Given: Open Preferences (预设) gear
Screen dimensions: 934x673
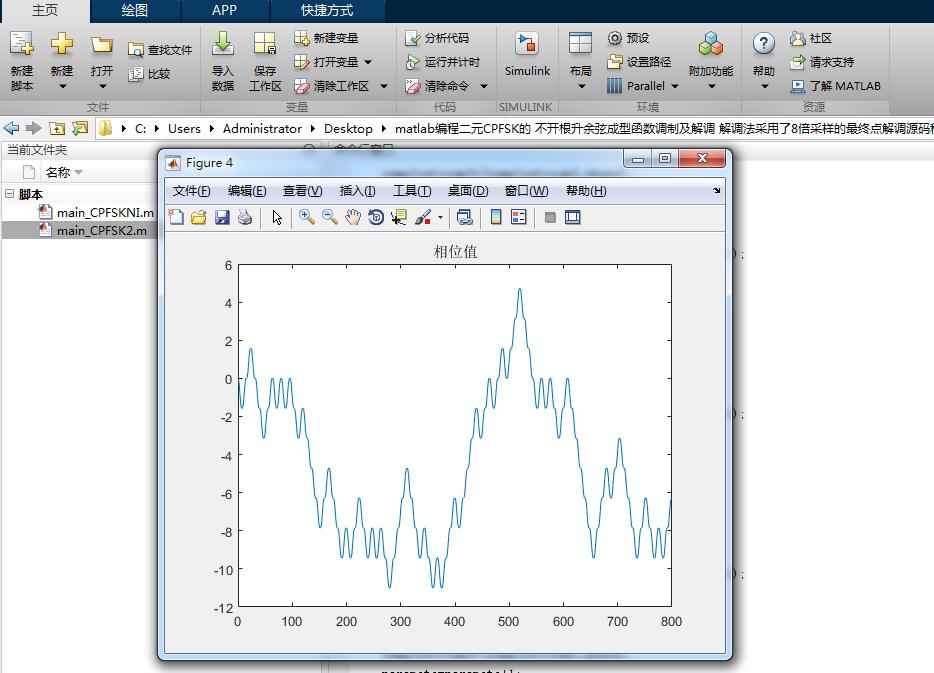Looking at the screenshot, I should (628, 38).
